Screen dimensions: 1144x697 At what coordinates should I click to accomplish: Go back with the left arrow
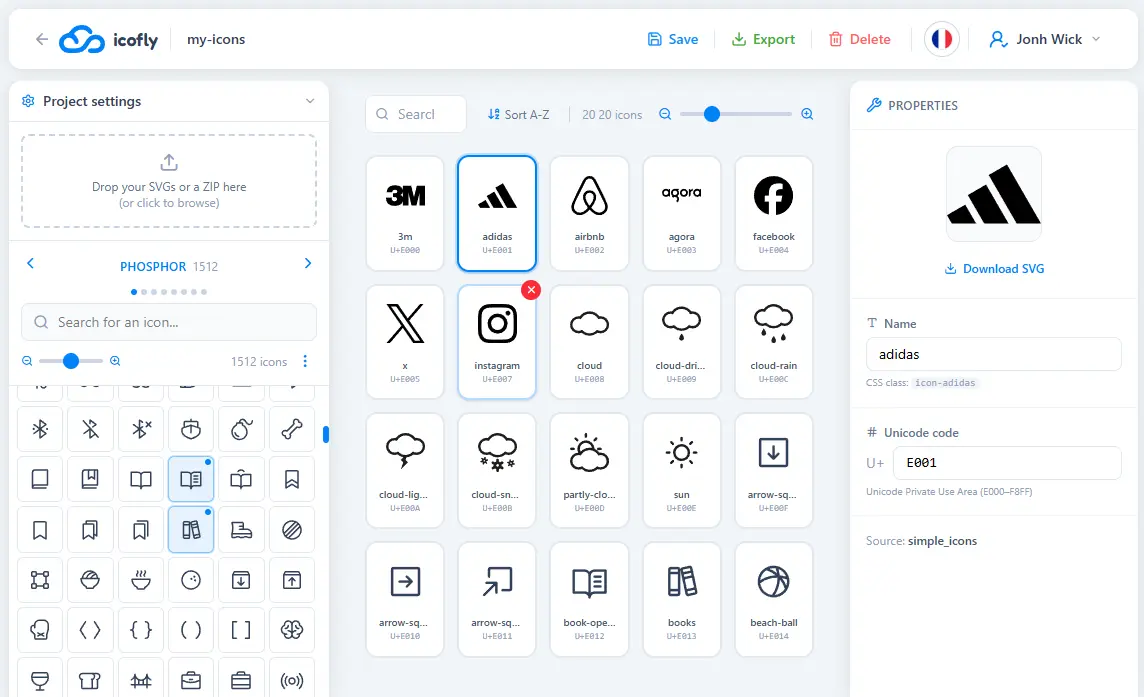pyautogui.click(x=42, y=39)
